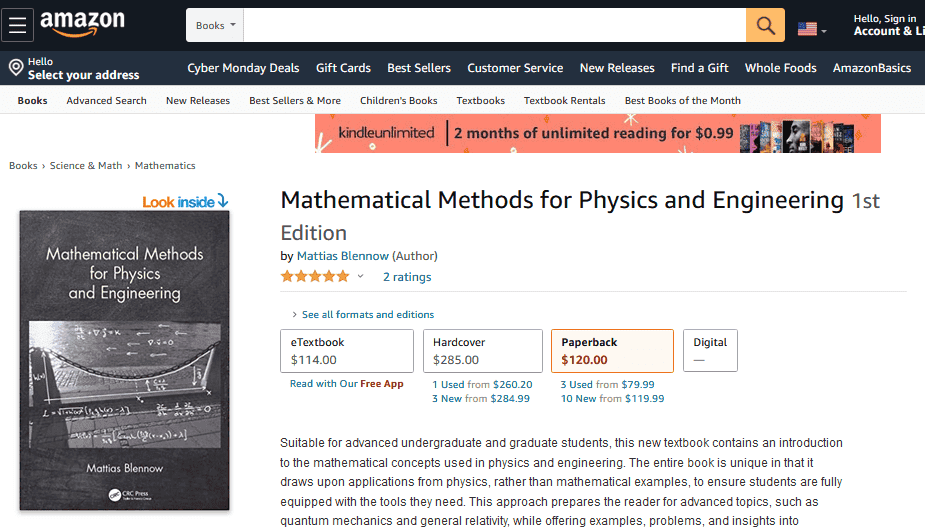
Task: Open New Releases in top nav bar
Action: tap(617, 68)
